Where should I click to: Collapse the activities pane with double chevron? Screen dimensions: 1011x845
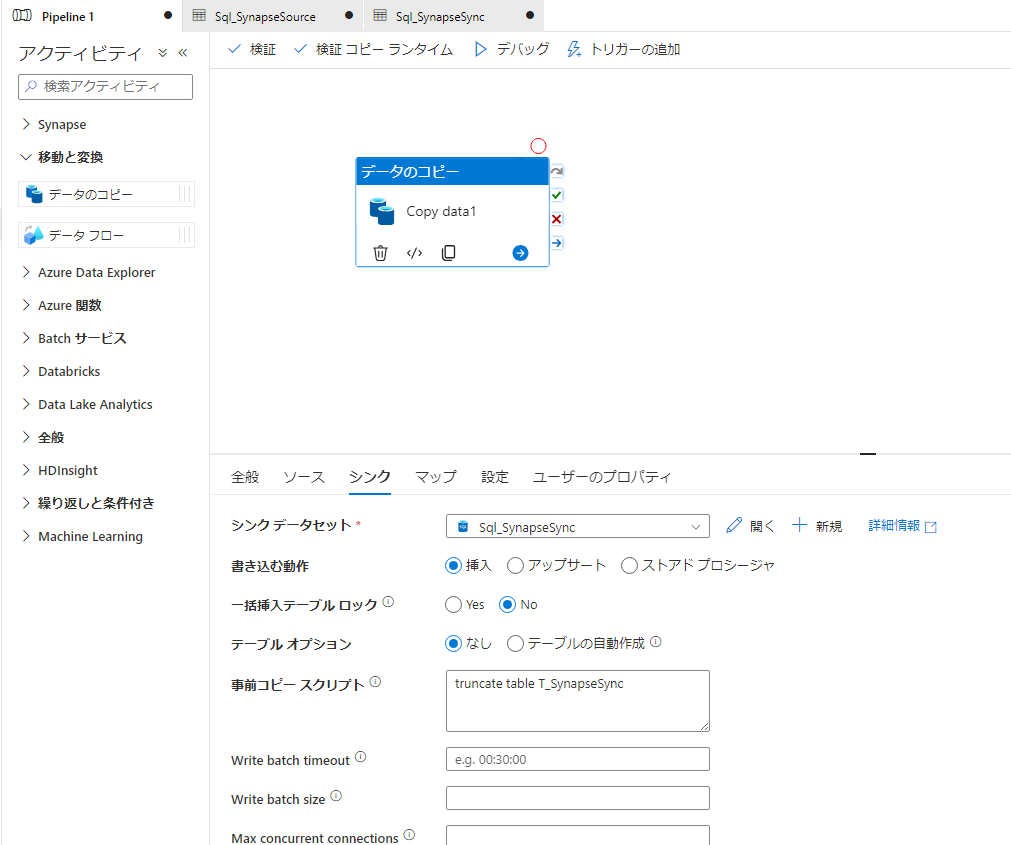point(183,53)
